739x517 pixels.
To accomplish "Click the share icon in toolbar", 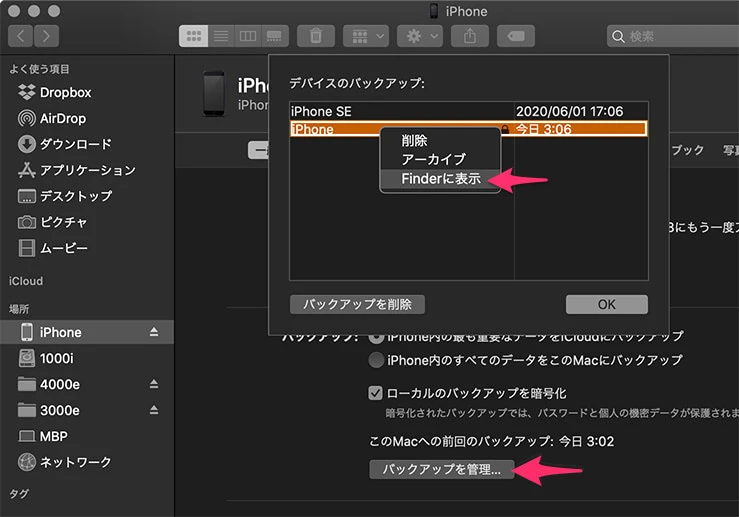I will (x=468, y=36).
